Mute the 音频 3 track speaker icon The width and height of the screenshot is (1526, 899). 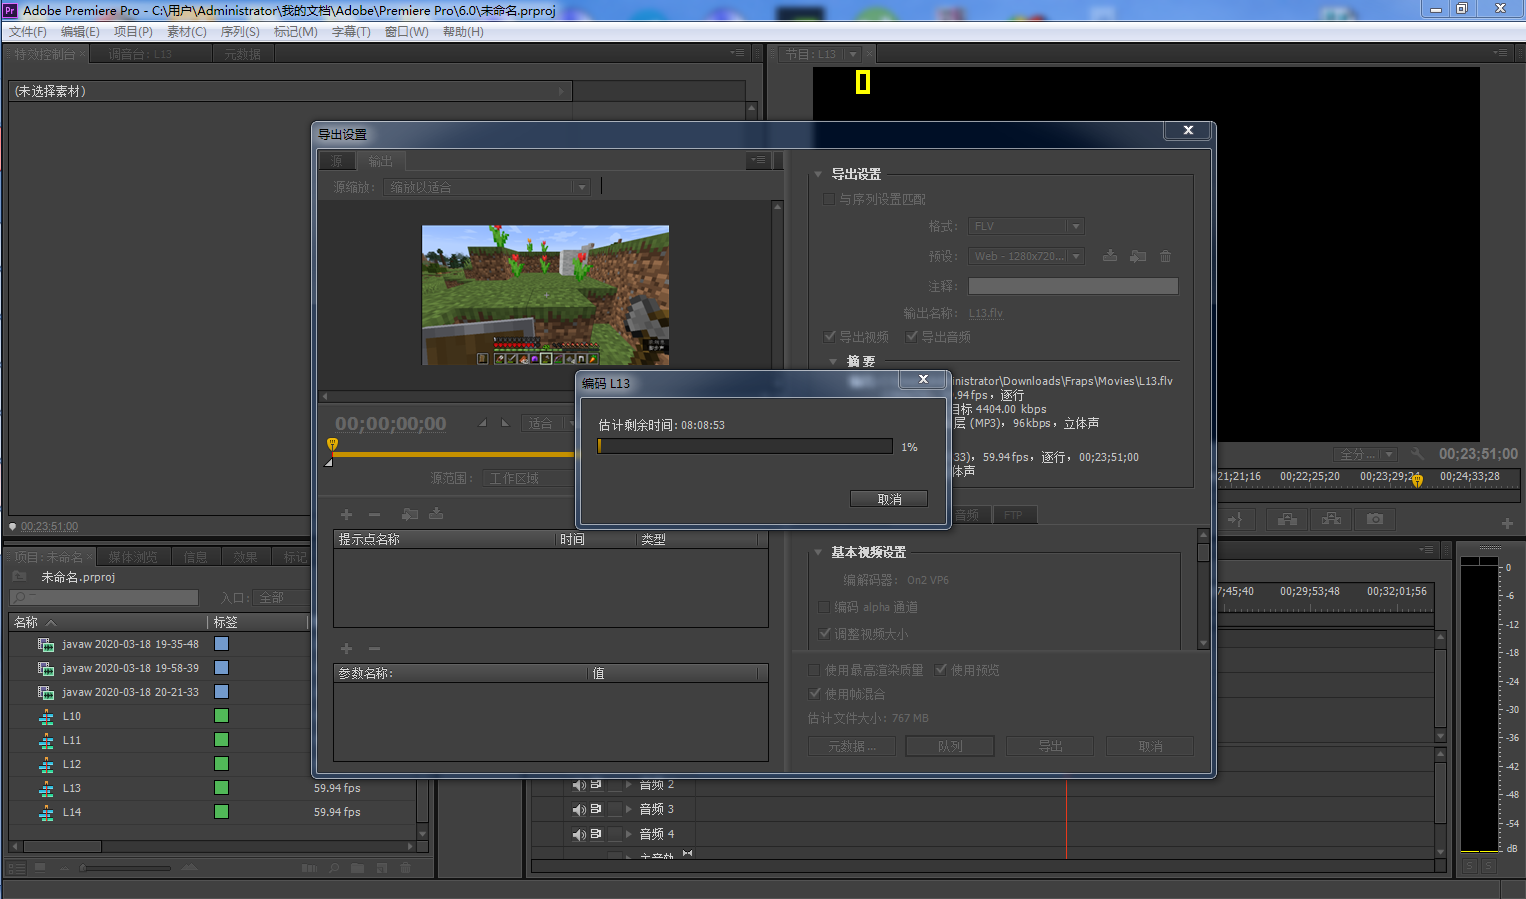(x=579, y=810)
